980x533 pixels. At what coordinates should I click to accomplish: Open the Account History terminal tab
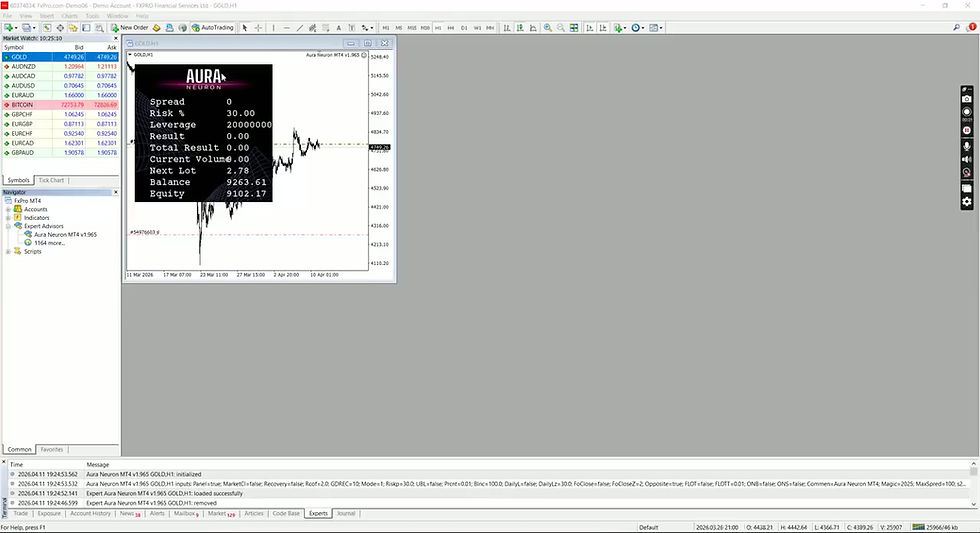tap(90, 514)
